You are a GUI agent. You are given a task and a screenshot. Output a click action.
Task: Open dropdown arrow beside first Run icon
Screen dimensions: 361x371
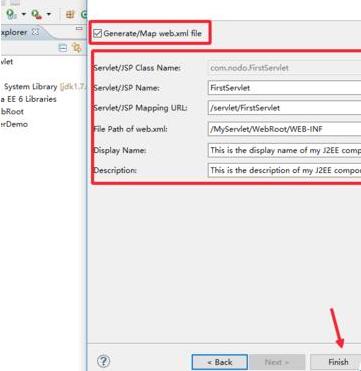24,14
